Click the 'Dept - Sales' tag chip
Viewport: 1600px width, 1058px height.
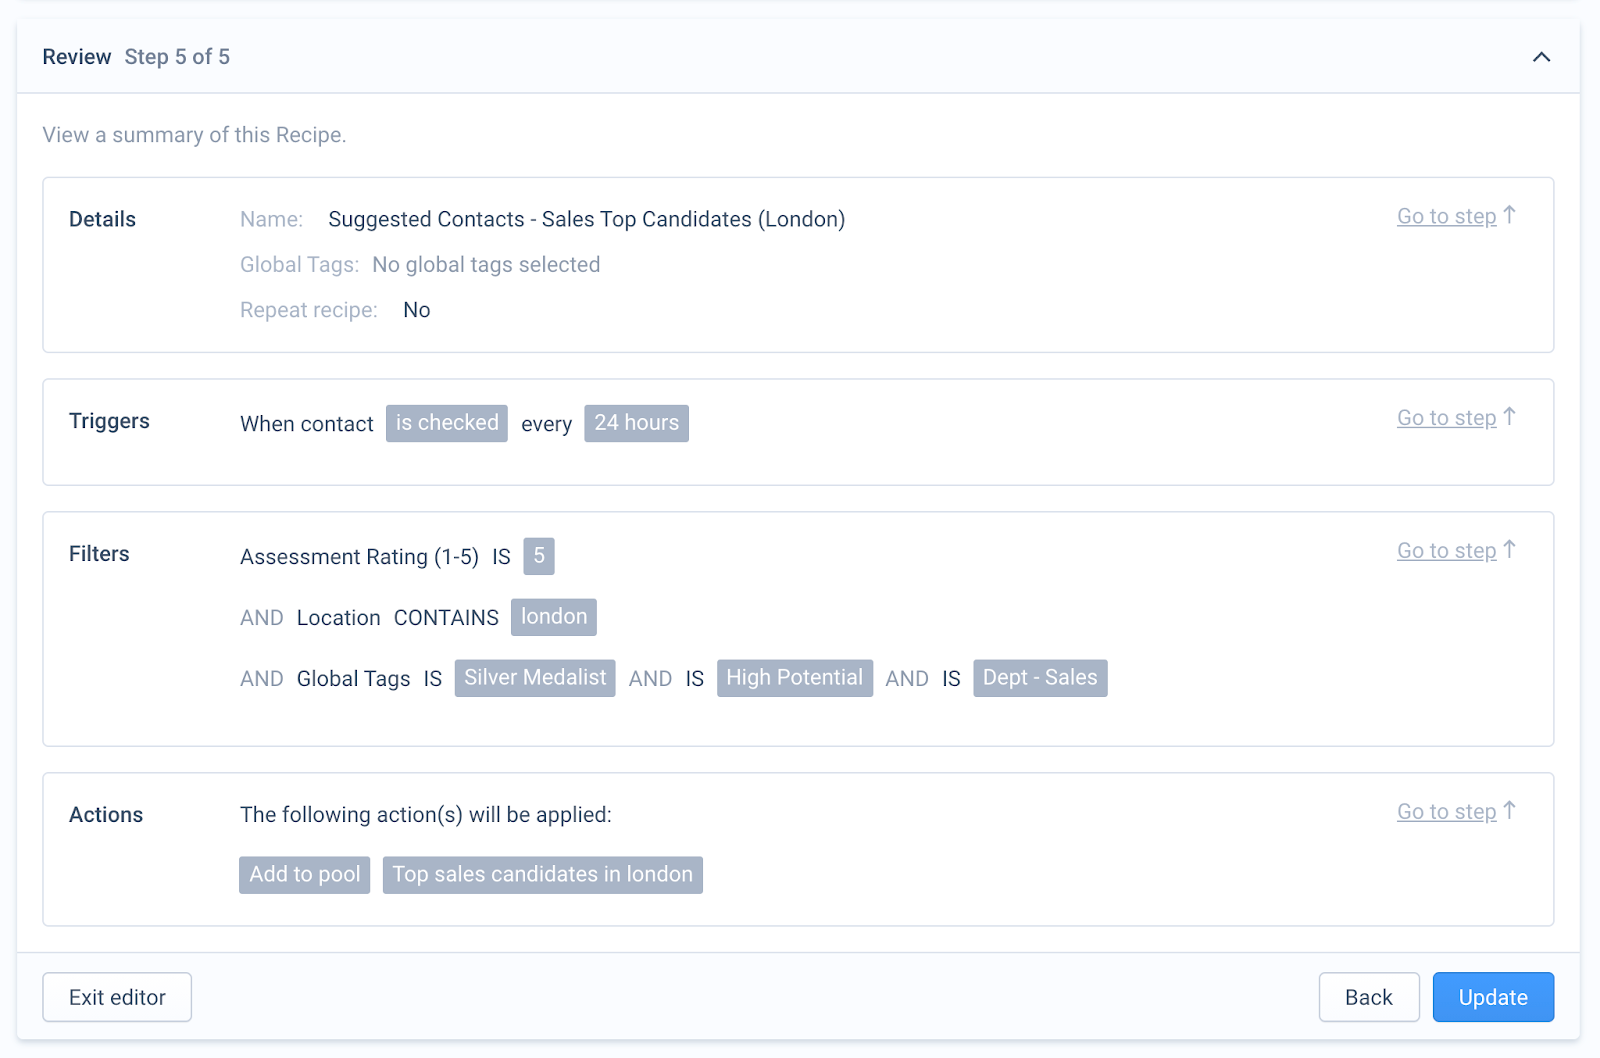1040,678
